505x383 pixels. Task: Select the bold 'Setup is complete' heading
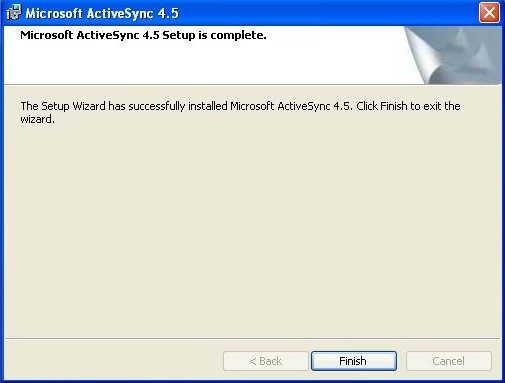(143, 35)
